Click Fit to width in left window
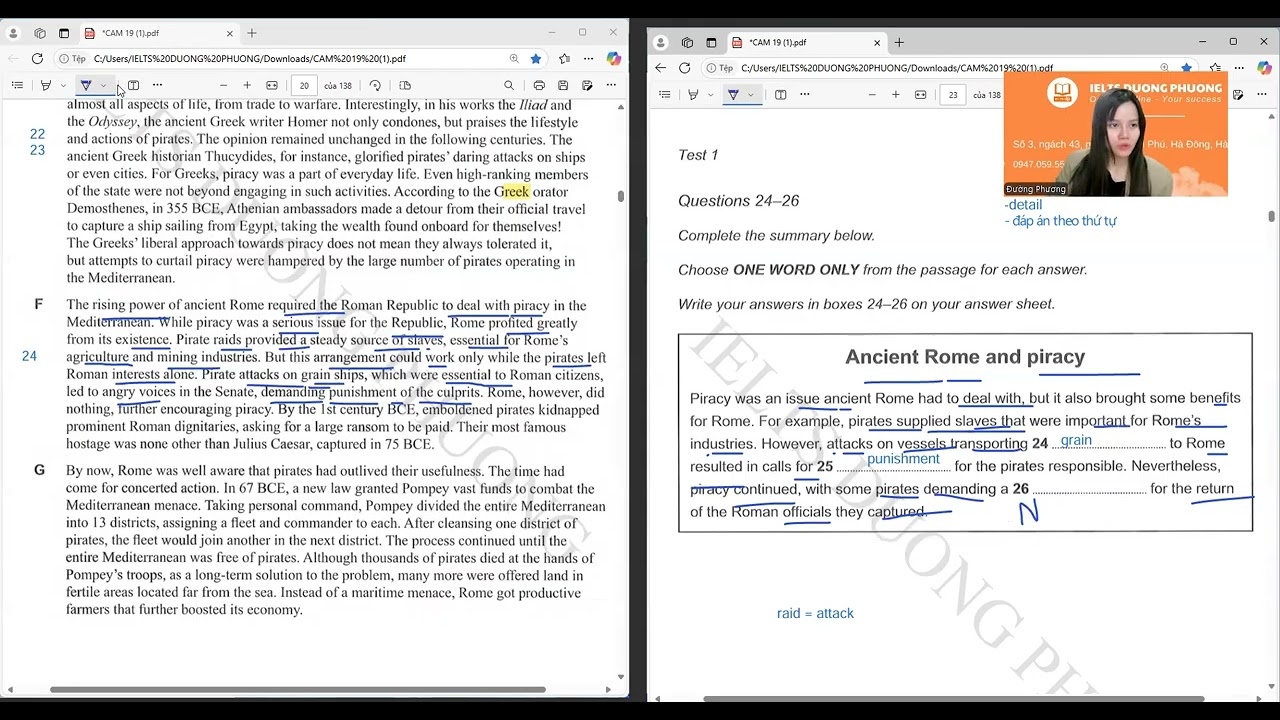The width and height of the screenshot is (1280, 720). pos(272,86)
